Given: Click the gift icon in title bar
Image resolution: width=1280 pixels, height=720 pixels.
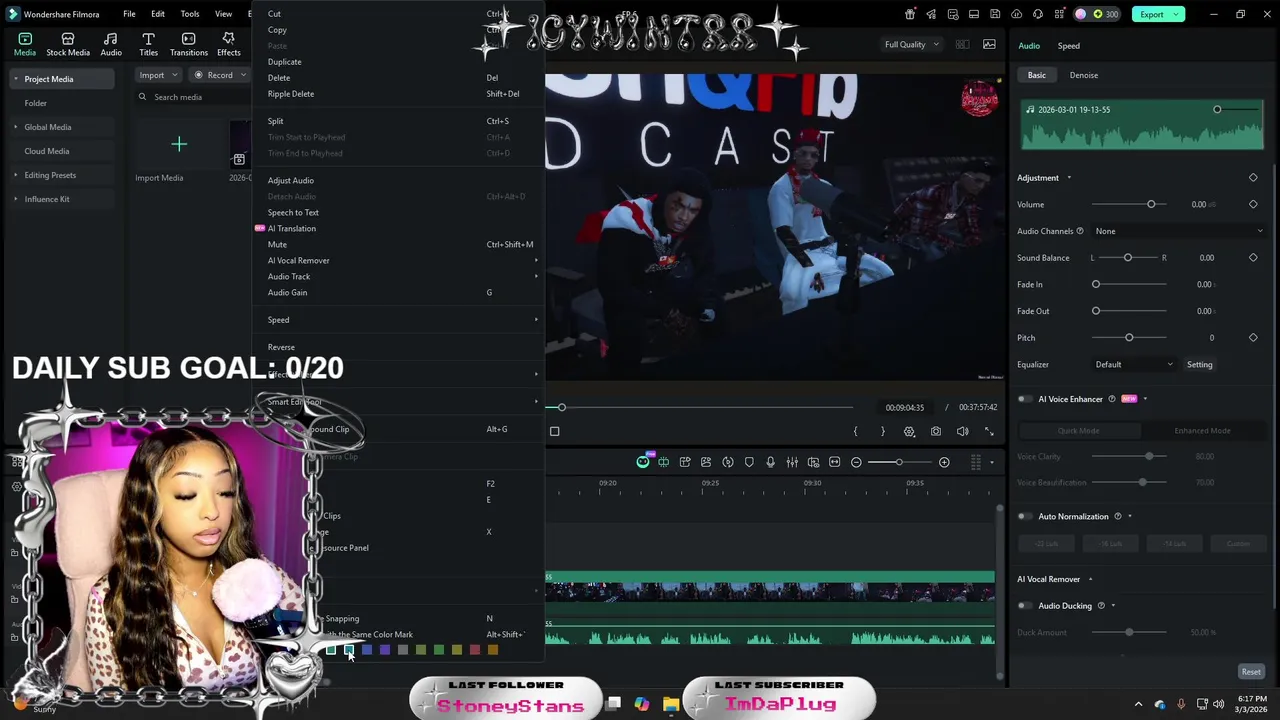Looking at the screenshot, I should tap(909, 14).
